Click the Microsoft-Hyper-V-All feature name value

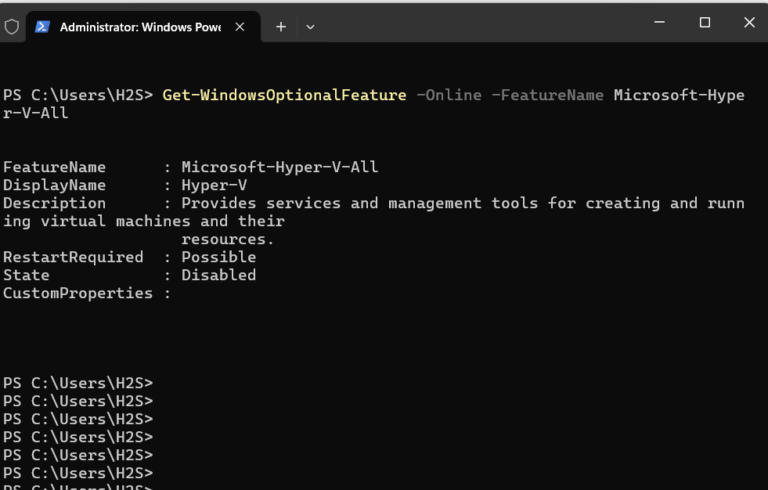280,167
